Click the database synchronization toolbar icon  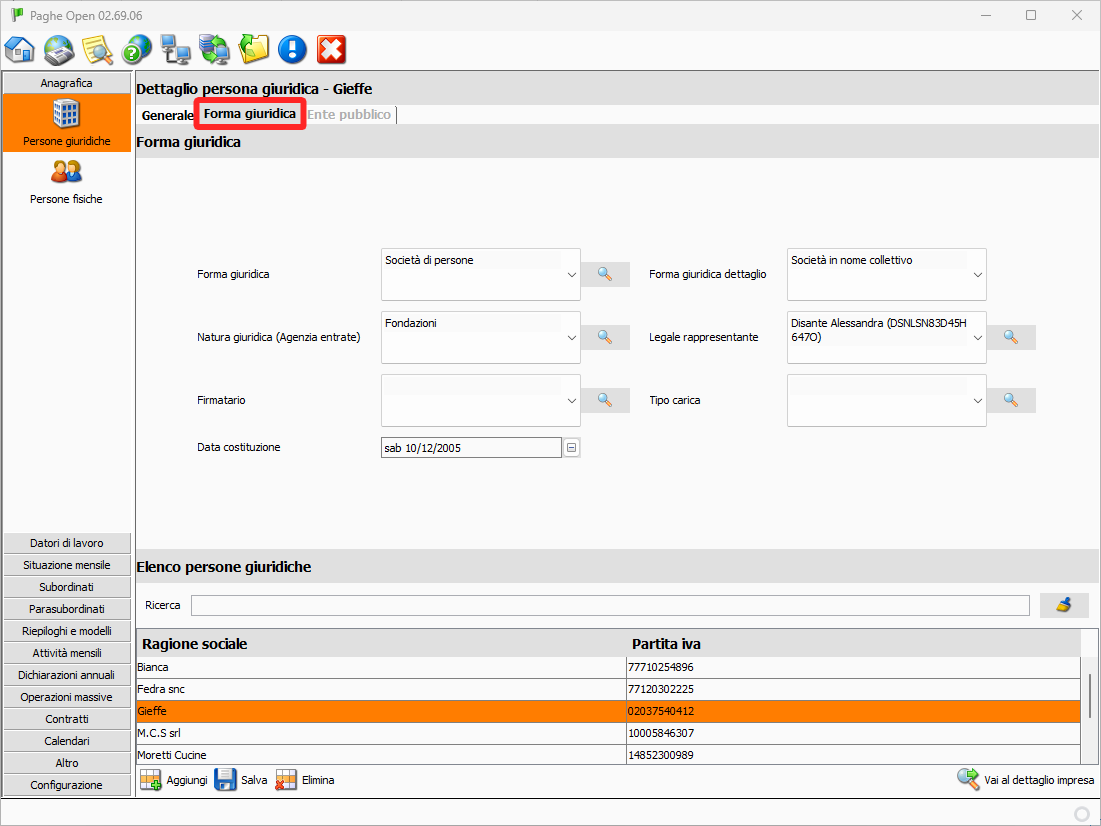[x=215, y=49]
